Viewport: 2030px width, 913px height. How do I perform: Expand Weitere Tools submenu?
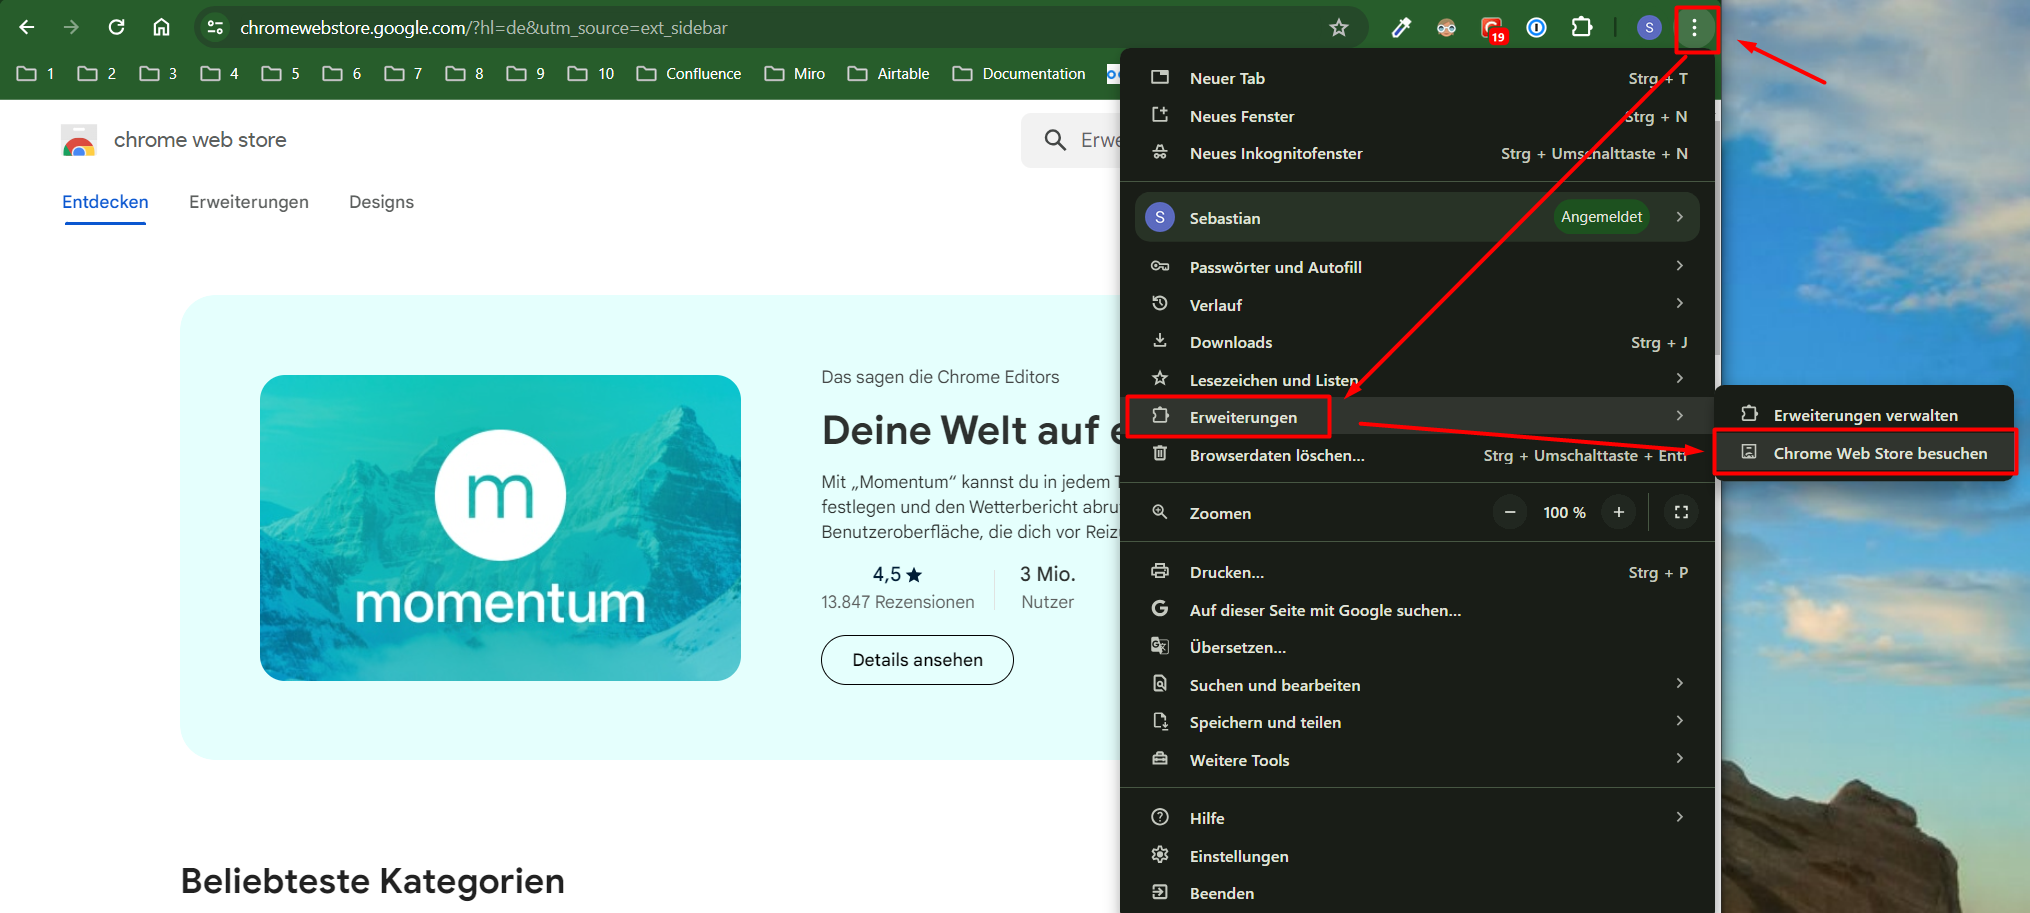pyautogui.click(x=1418, y=760)
